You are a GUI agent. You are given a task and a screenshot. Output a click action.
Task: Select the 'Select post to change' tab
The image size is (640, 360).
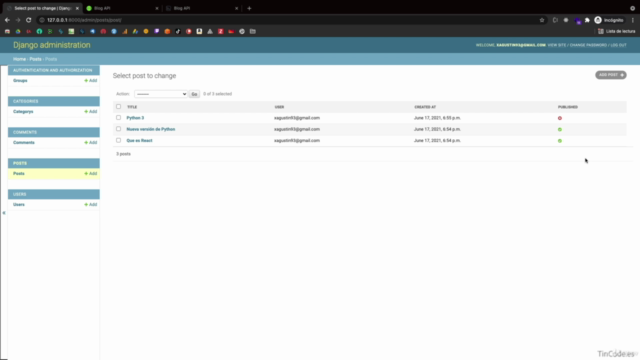[x=42, y=8]
